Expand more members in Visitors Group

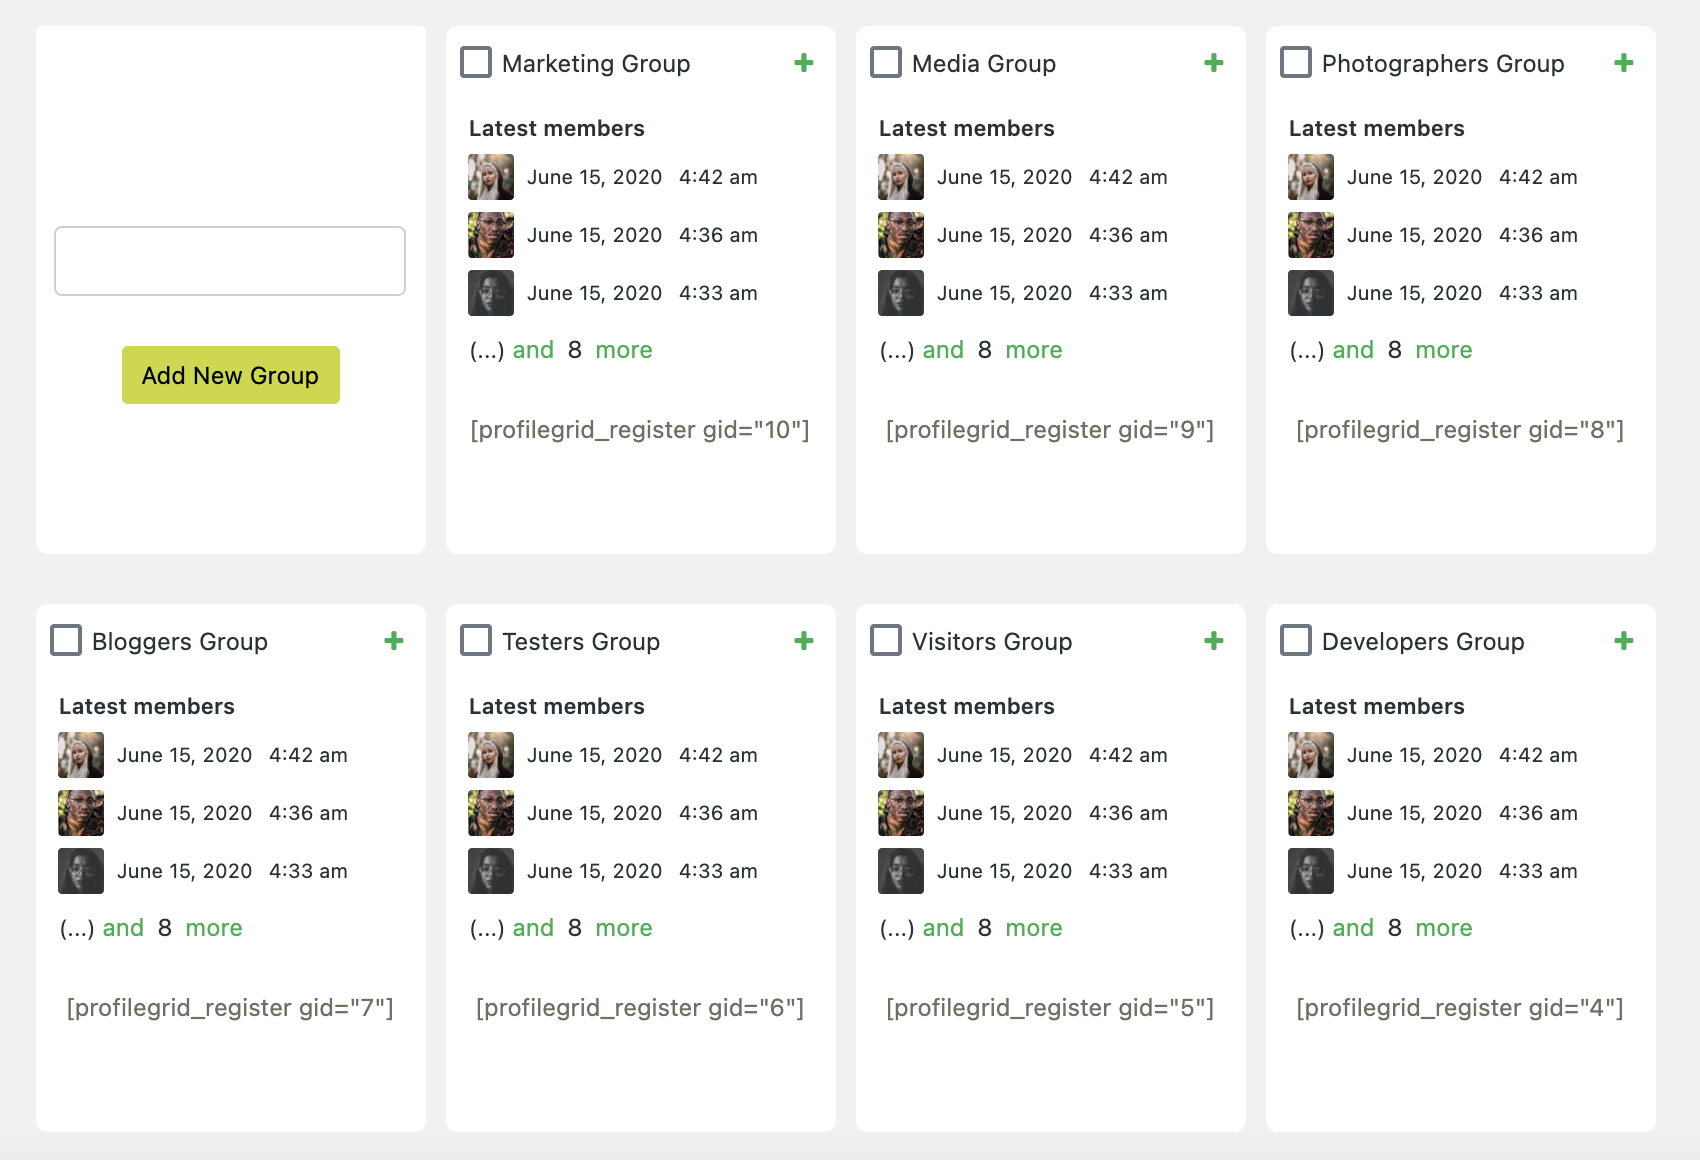(x=1033, y=928)
